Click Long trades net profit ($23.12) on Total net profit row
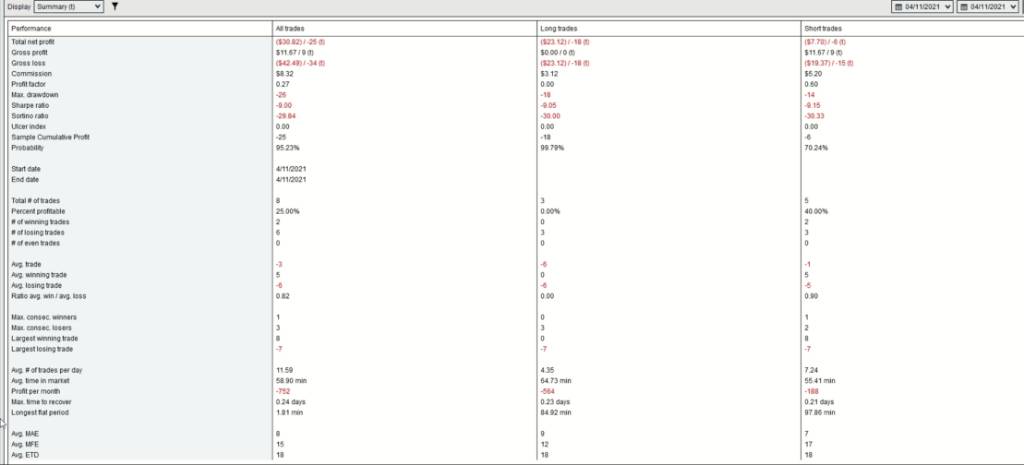Image resolution: width=1024 pixels, height=465 pixels. point(565,42)
